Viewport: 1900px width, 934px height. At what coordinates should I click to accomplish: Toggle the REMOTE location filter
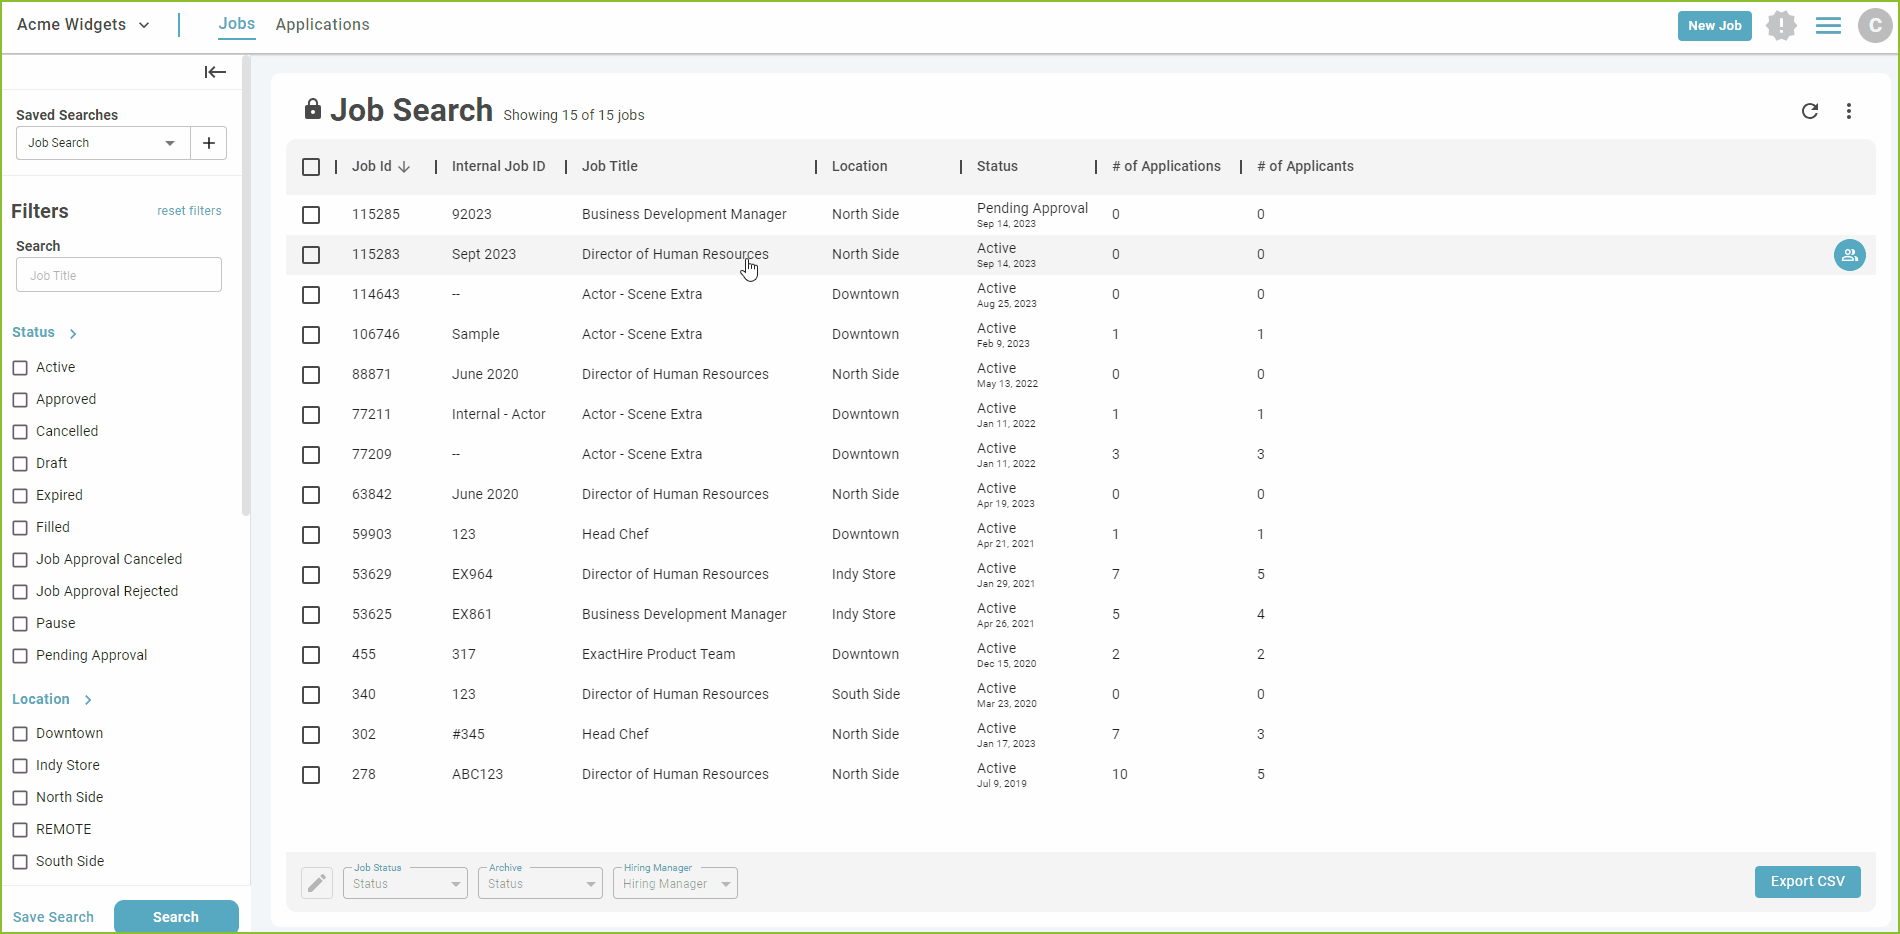(20, 830)
